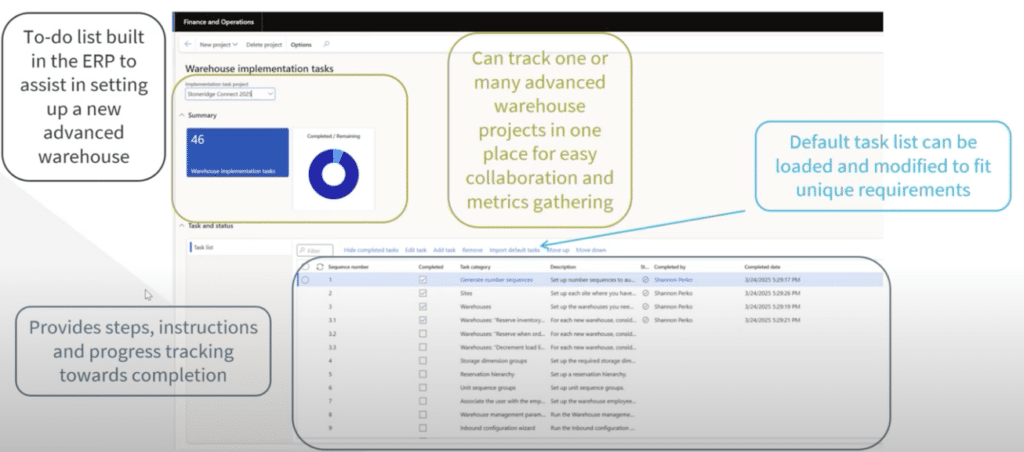
Task: Click the Filter input field
Action: [x=316, y=249]
